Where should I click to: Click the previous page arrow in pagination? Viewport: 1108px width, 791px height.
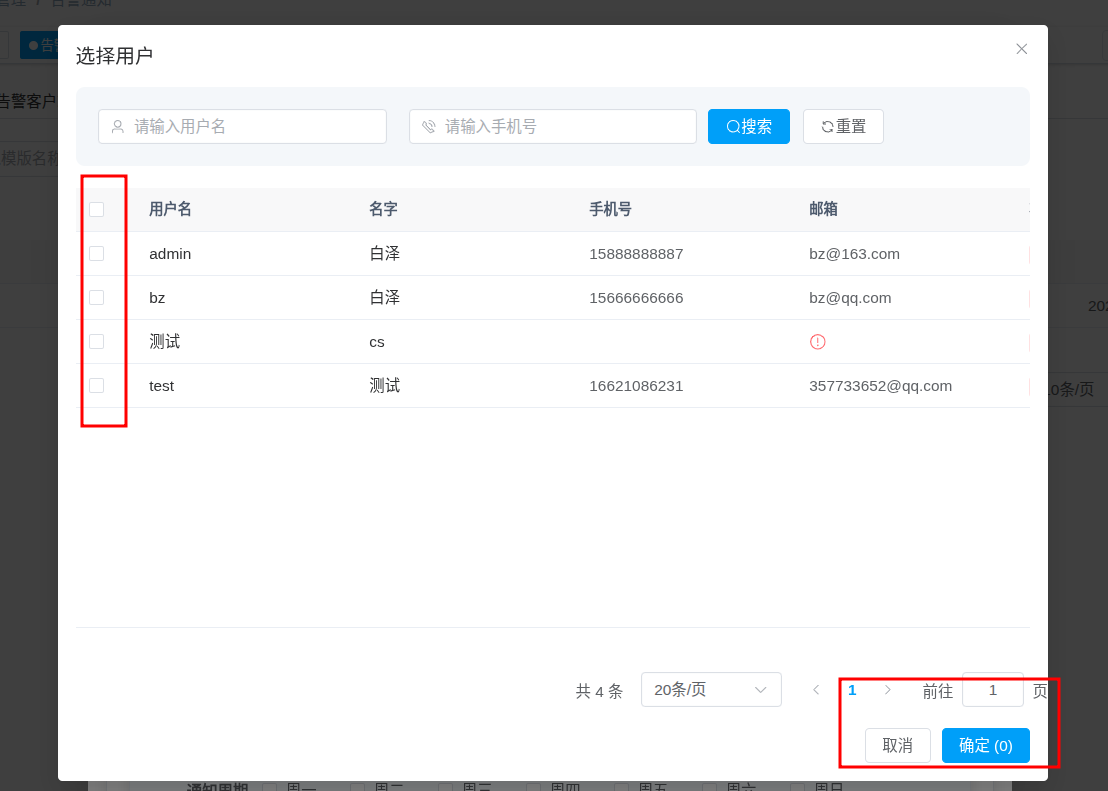pyautogui.click(x=816, y=690)
